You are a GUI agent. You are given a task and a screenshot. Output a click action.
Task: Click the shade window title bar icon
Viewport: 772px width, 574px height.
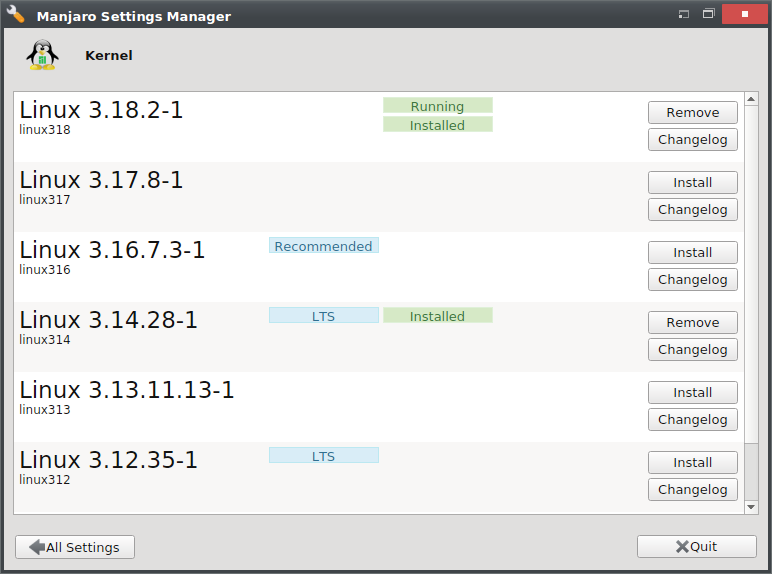(x=684, y=15)
